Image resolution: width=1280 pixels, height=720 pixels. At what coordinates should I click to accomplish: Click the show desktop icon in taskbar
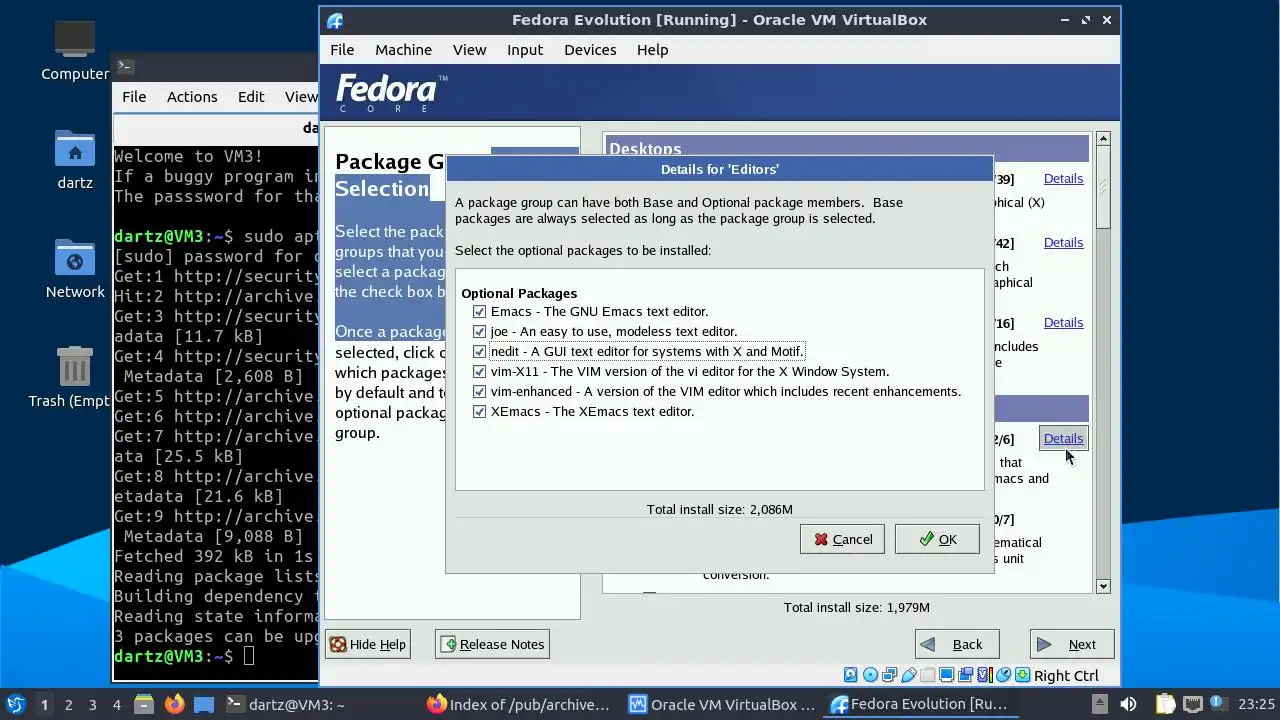pyautogui.click(x=204, y=705)
